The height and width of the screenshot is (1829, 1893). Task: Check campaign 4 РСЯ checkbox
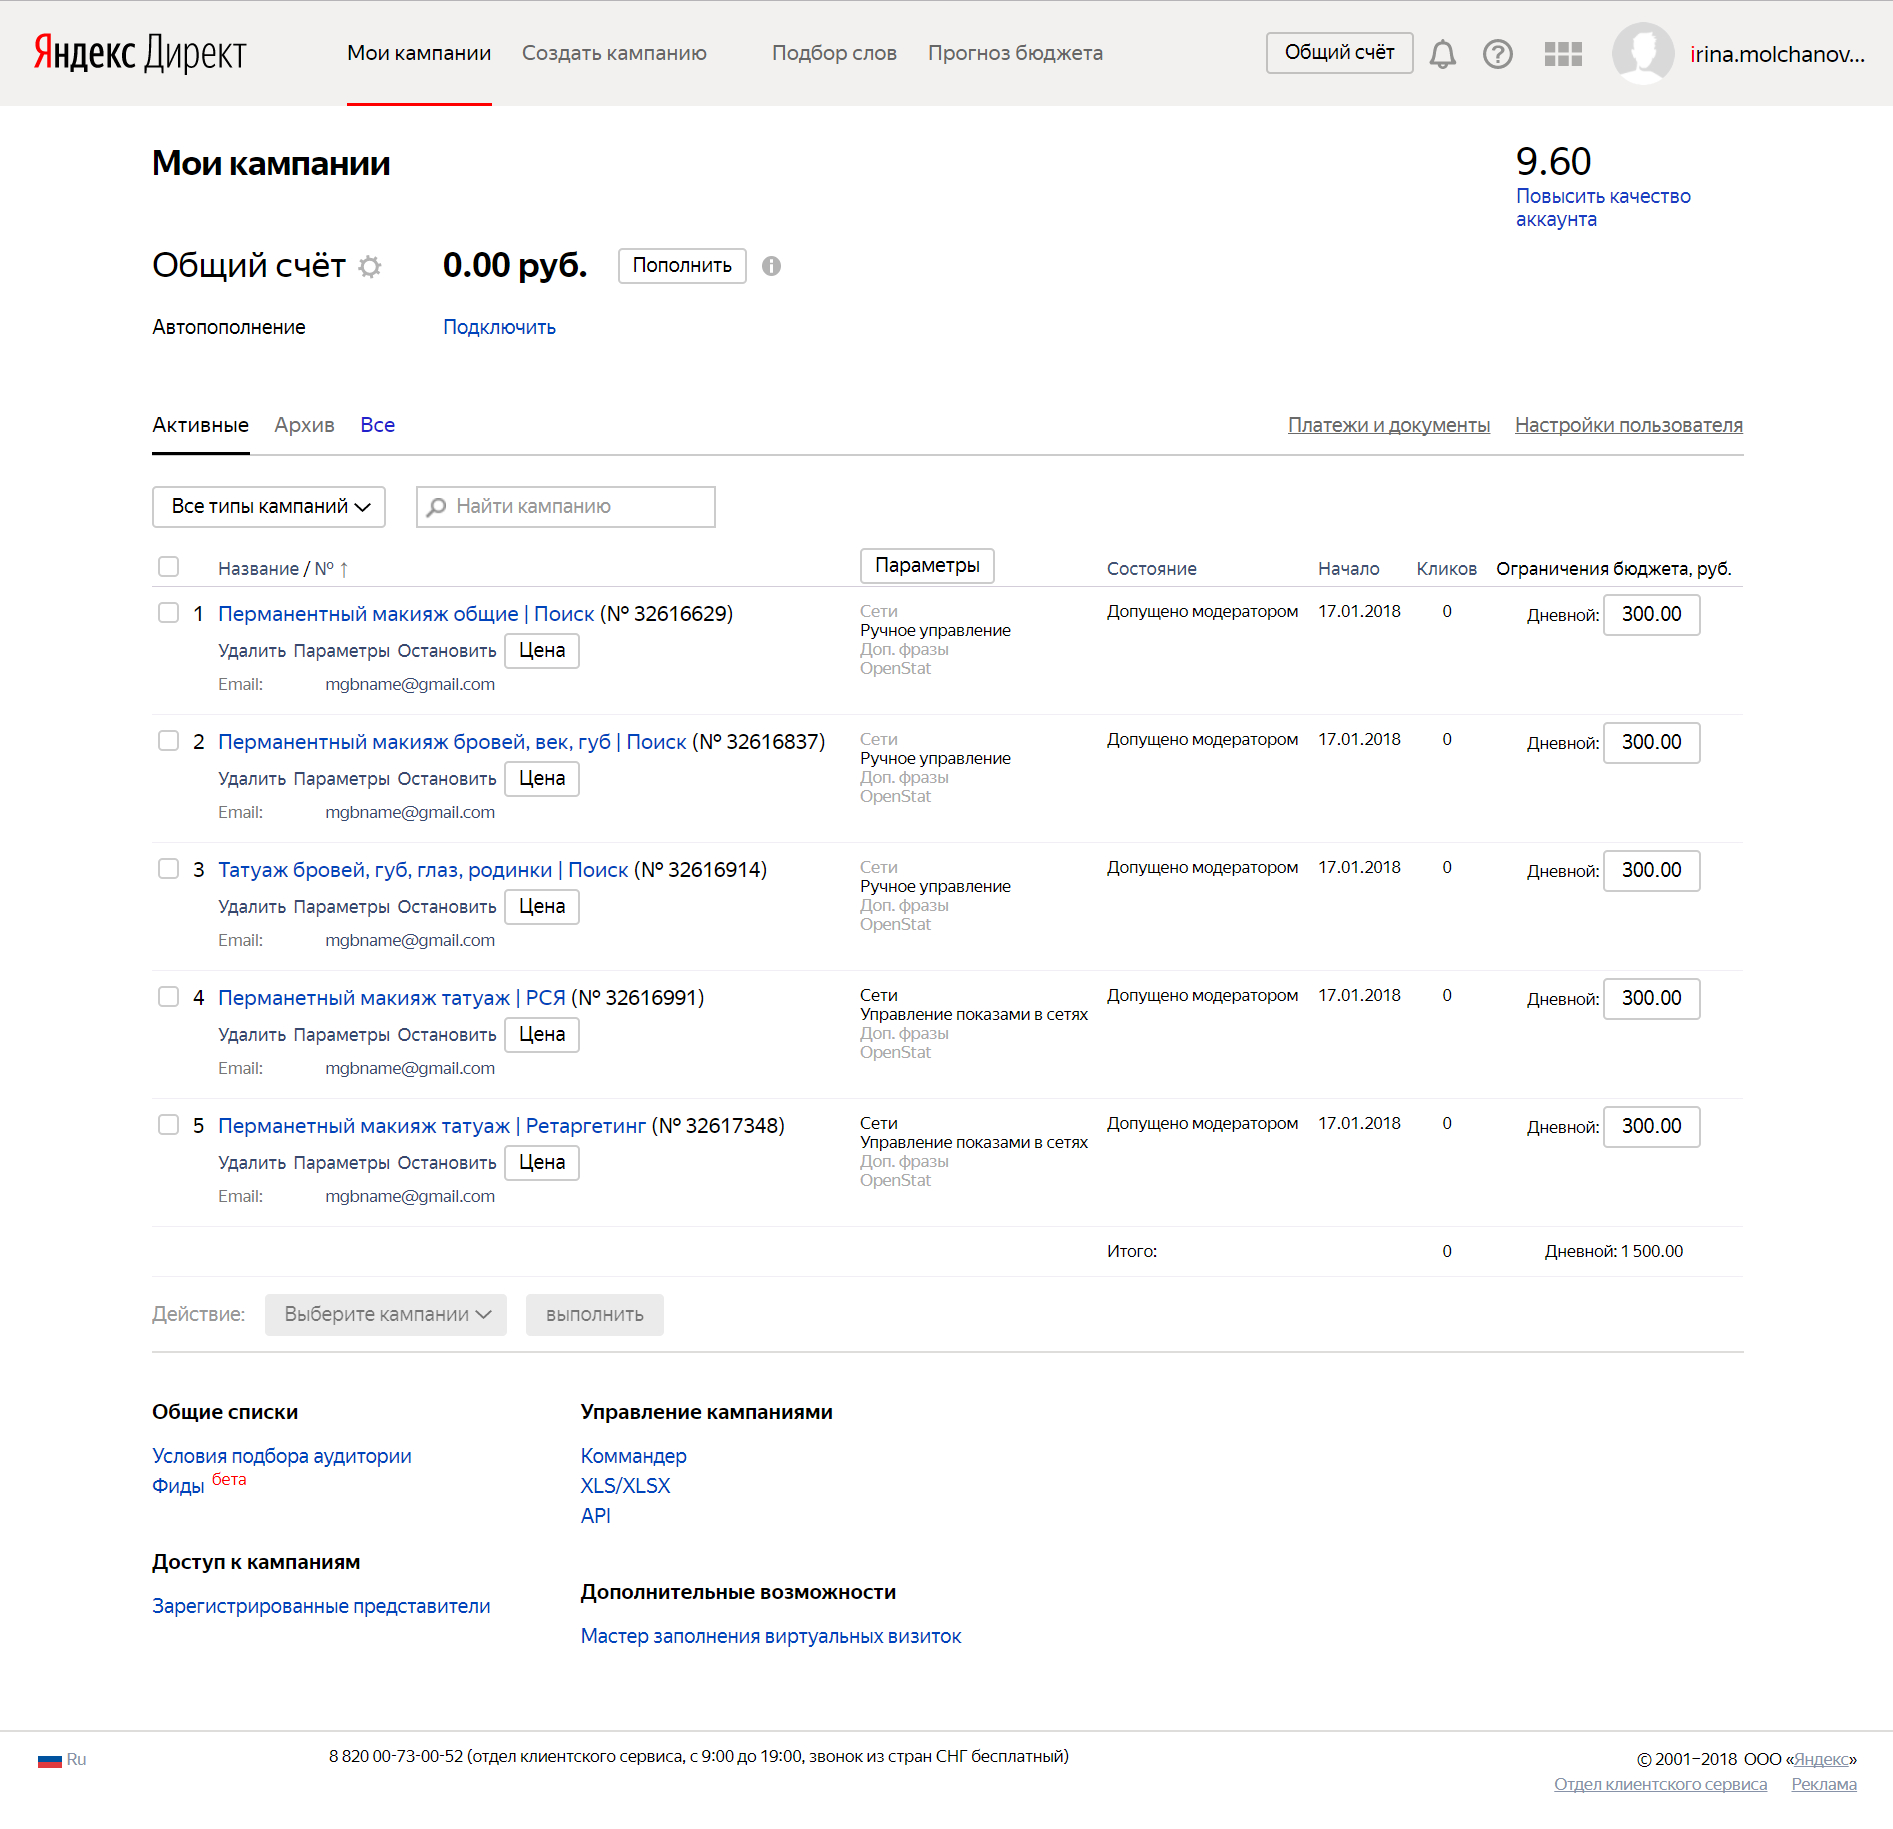tap(169, 997)
